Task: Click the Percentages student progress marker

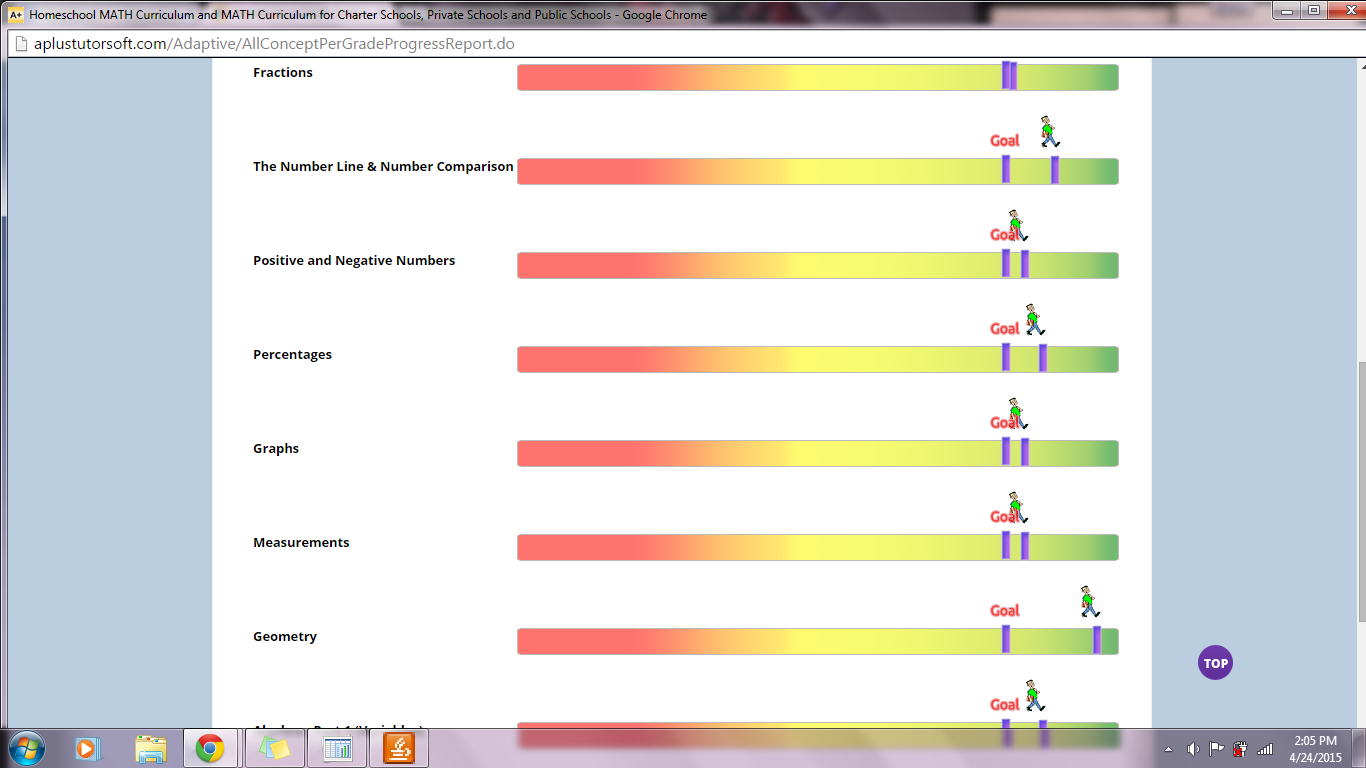Action: pos(1043,358)
